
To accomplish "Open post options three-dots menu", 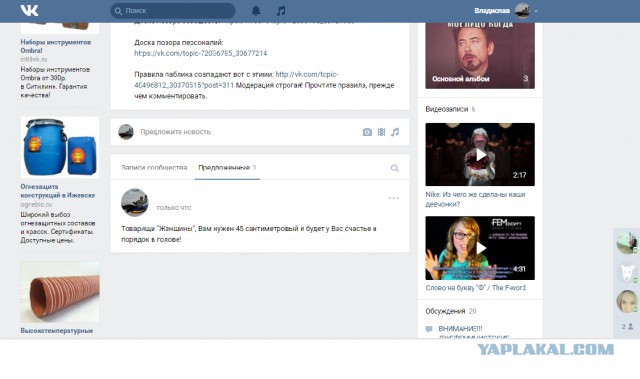I will click(393, 198).
